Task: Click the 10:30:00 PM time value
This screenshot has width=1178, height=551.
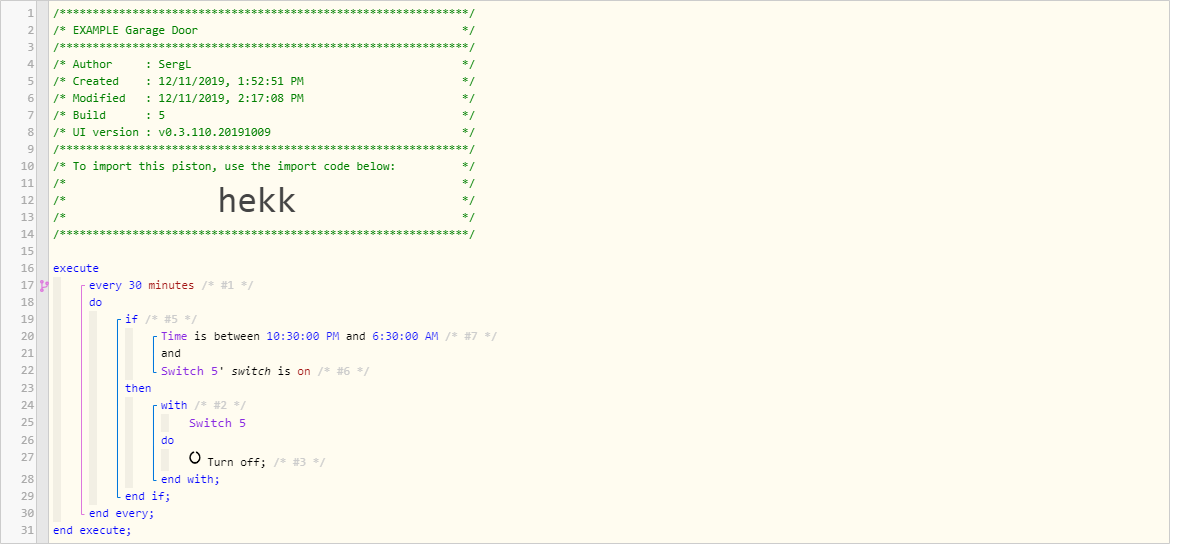Action: pos(303,336)
